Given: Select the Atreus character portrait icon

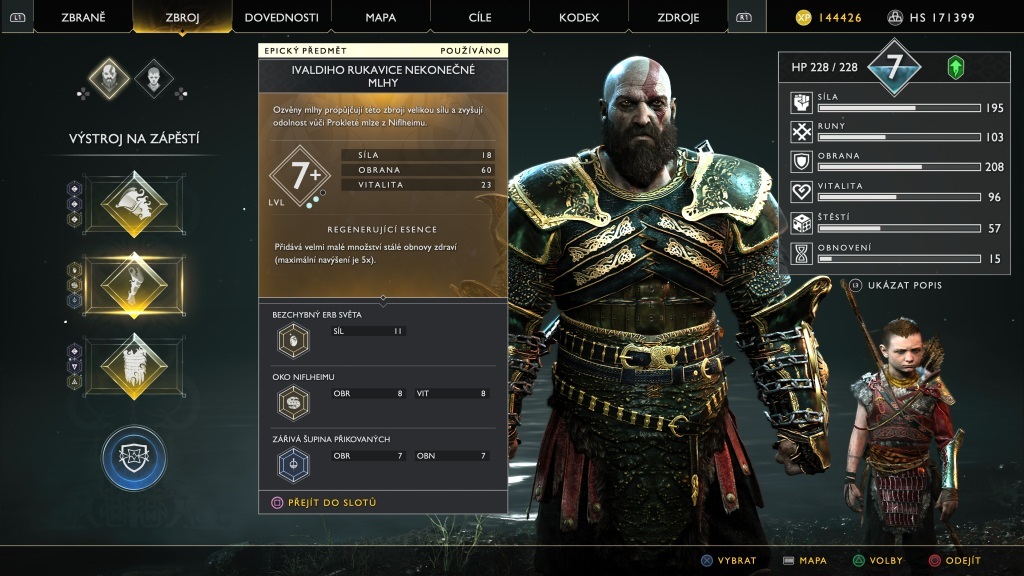Looking at the screenshot, I should (x=153, y=78).
